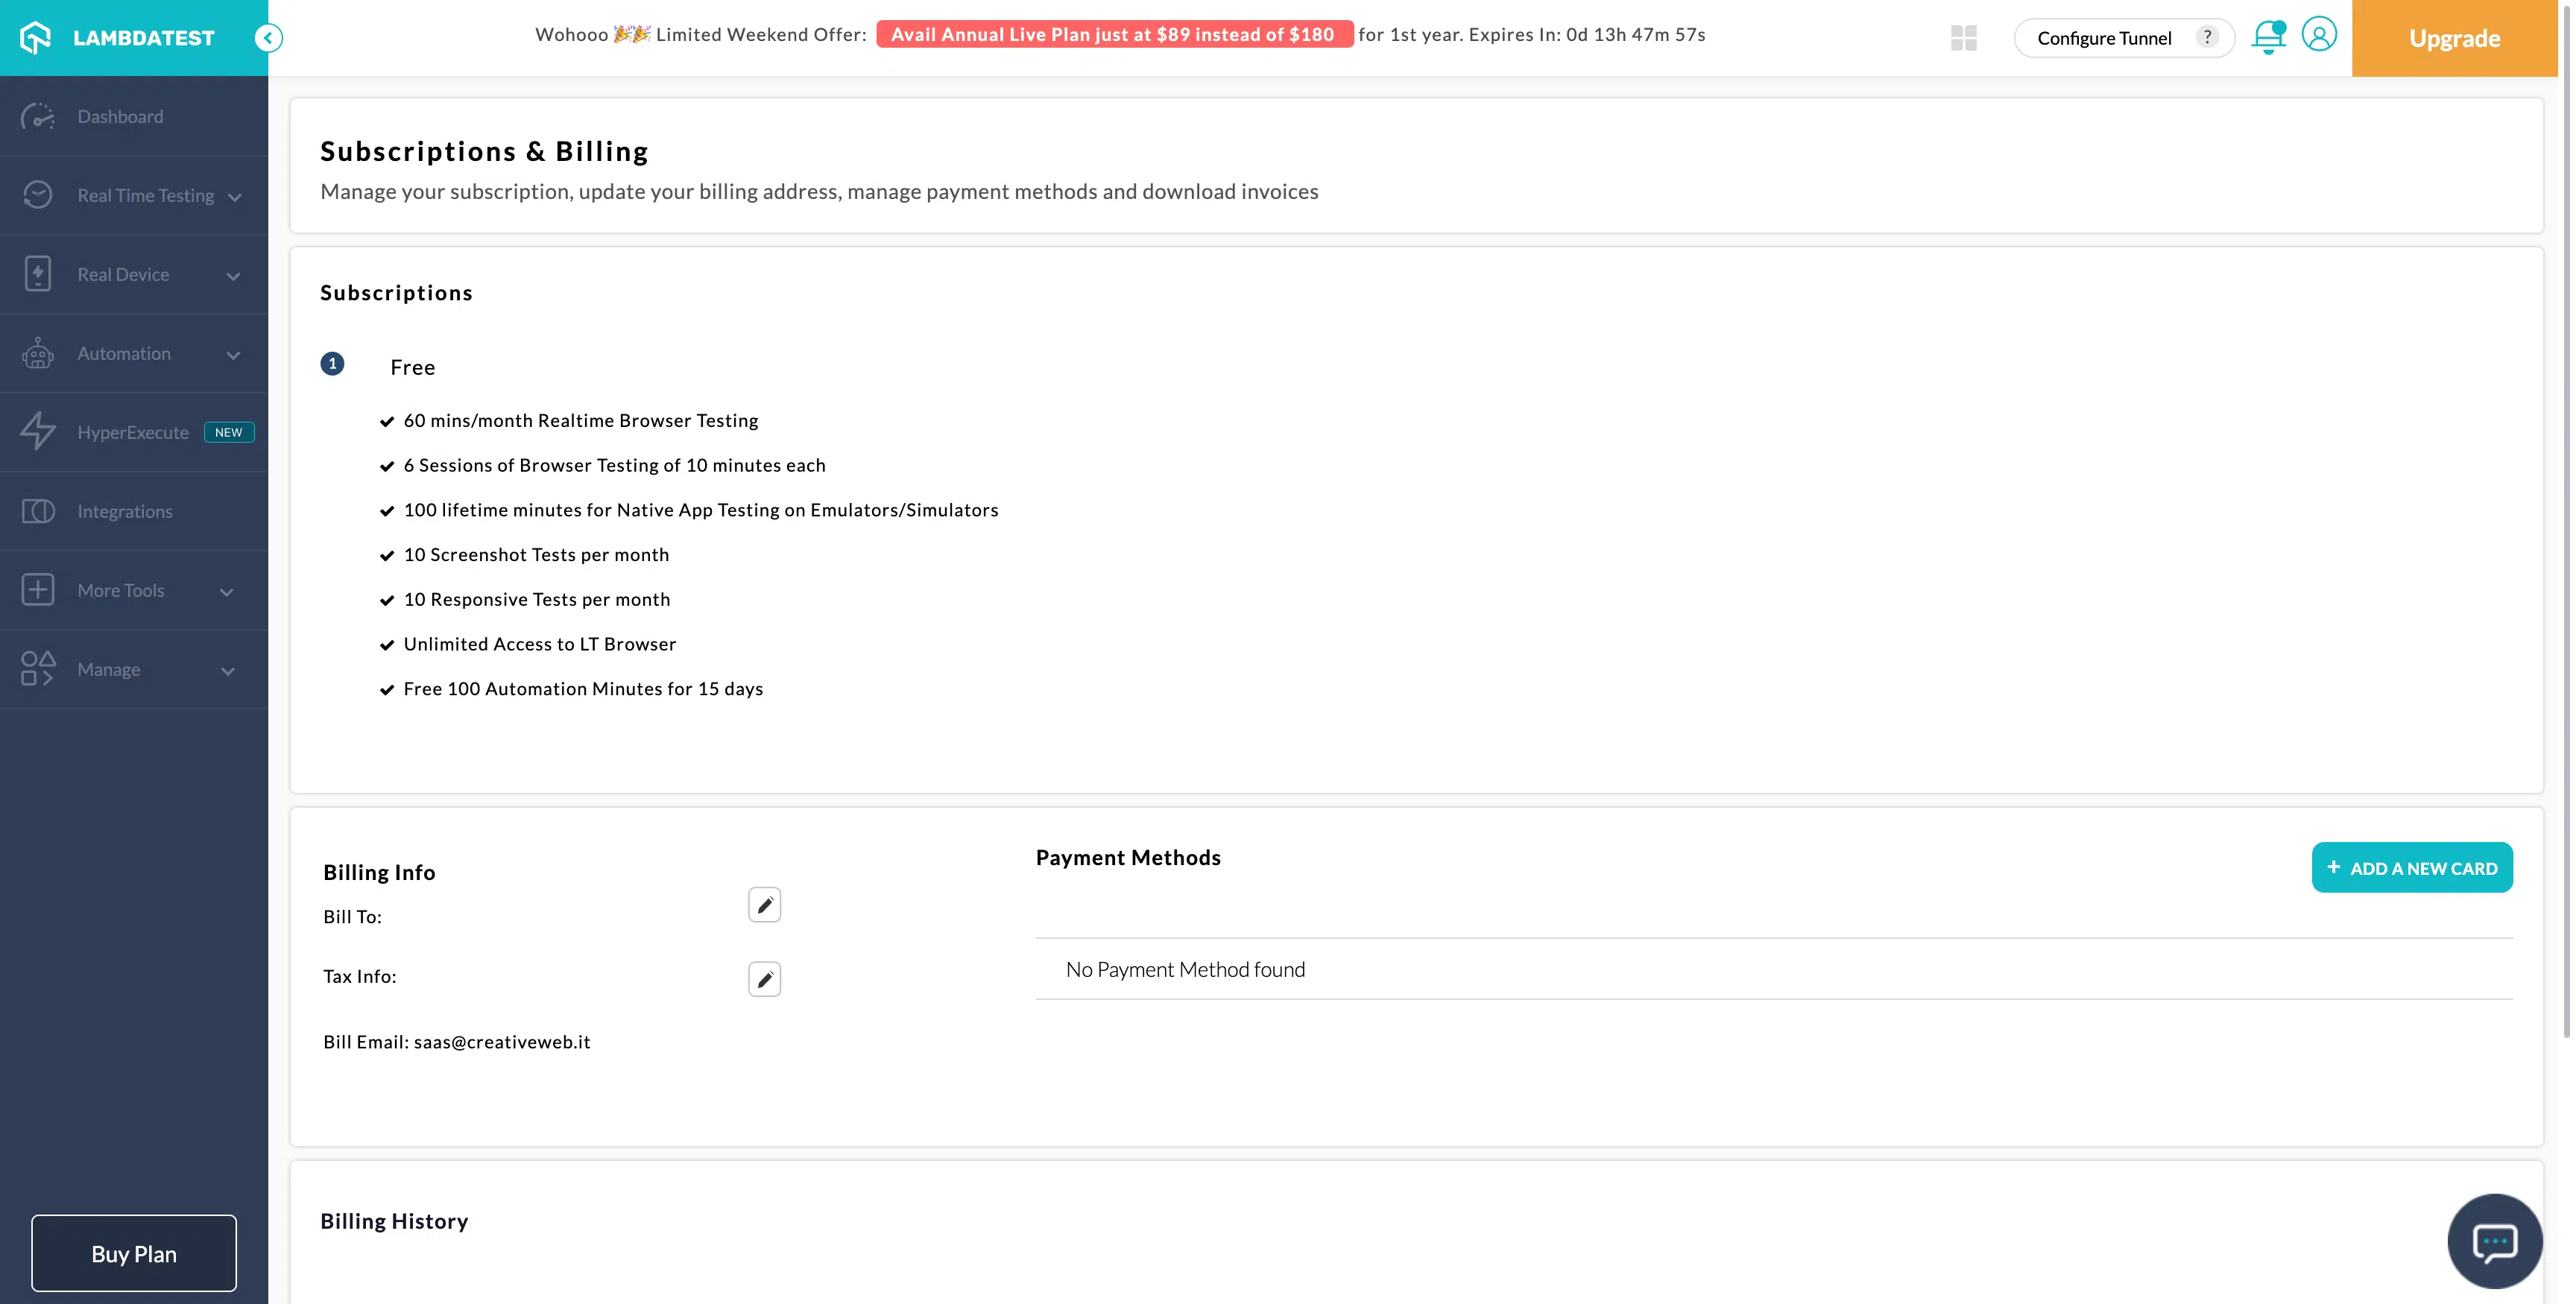Click the Real Time Testing clock icon
Screen dimensions: 2576x1304
38,195
